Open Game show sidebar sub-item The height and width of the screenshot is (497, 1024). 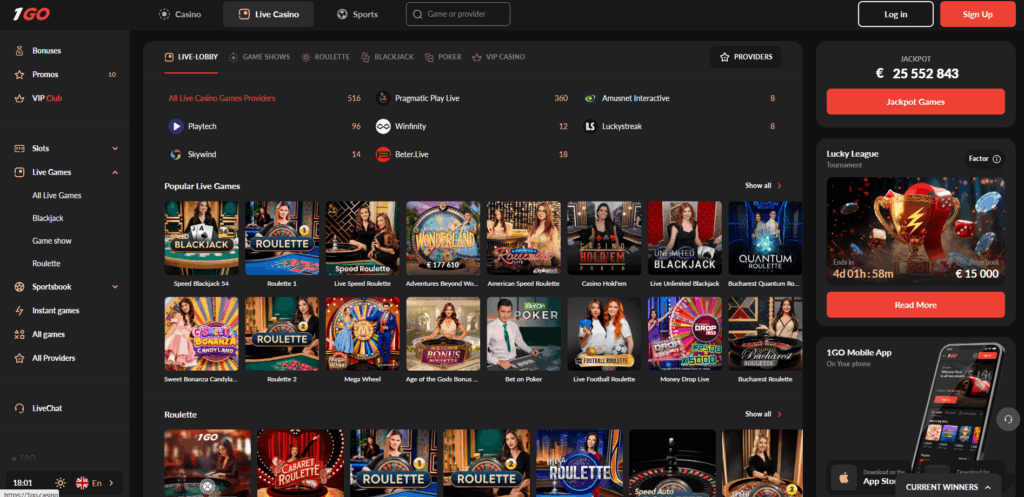(52, 241)
